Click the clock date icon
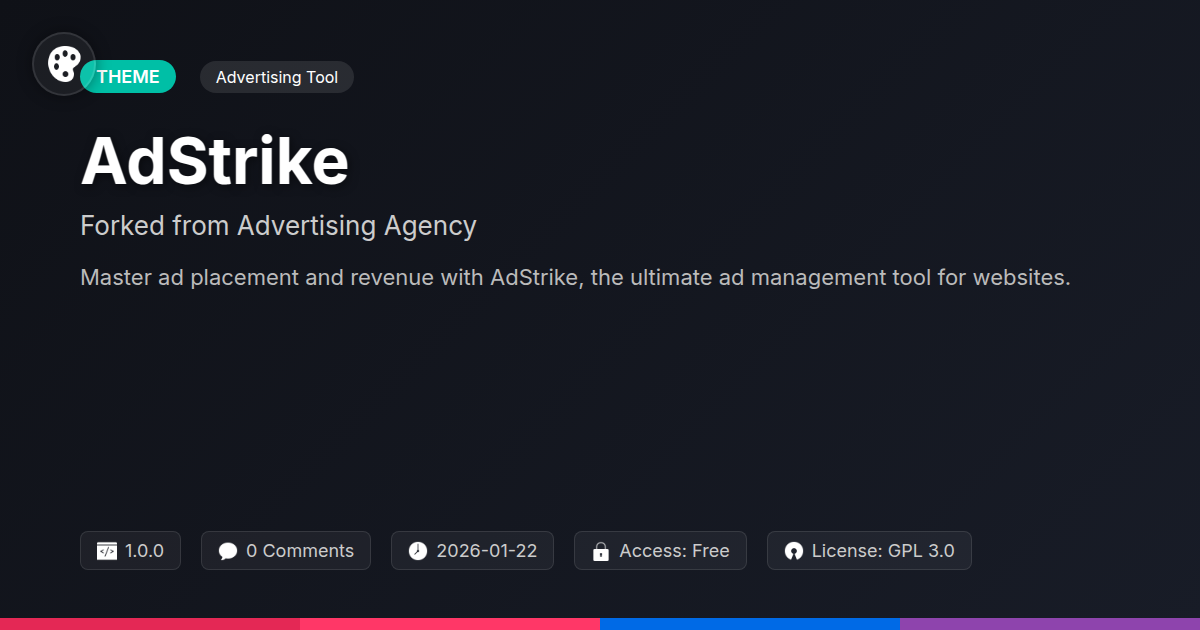1200x630 pixels. click(x=418, y=551)
